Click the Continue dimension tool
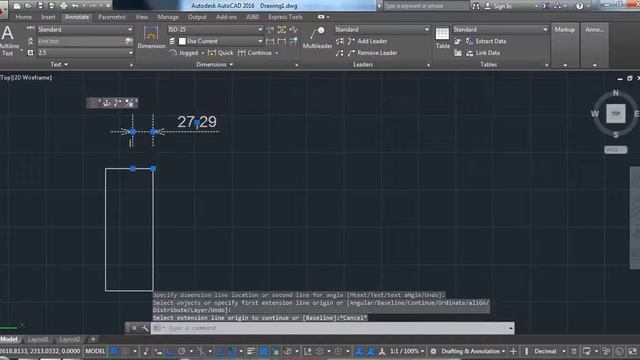640x360 pixels. 255,53
